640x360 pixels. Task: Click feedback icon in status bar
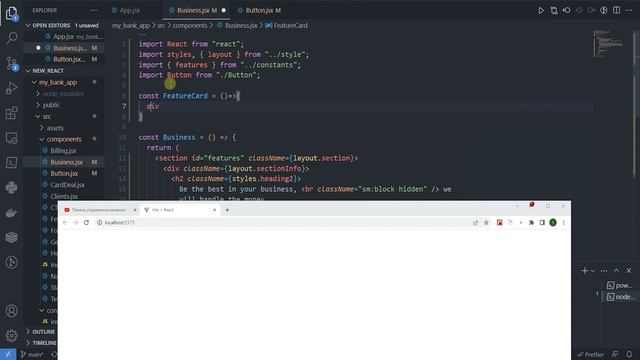click(x=615, y=354)
